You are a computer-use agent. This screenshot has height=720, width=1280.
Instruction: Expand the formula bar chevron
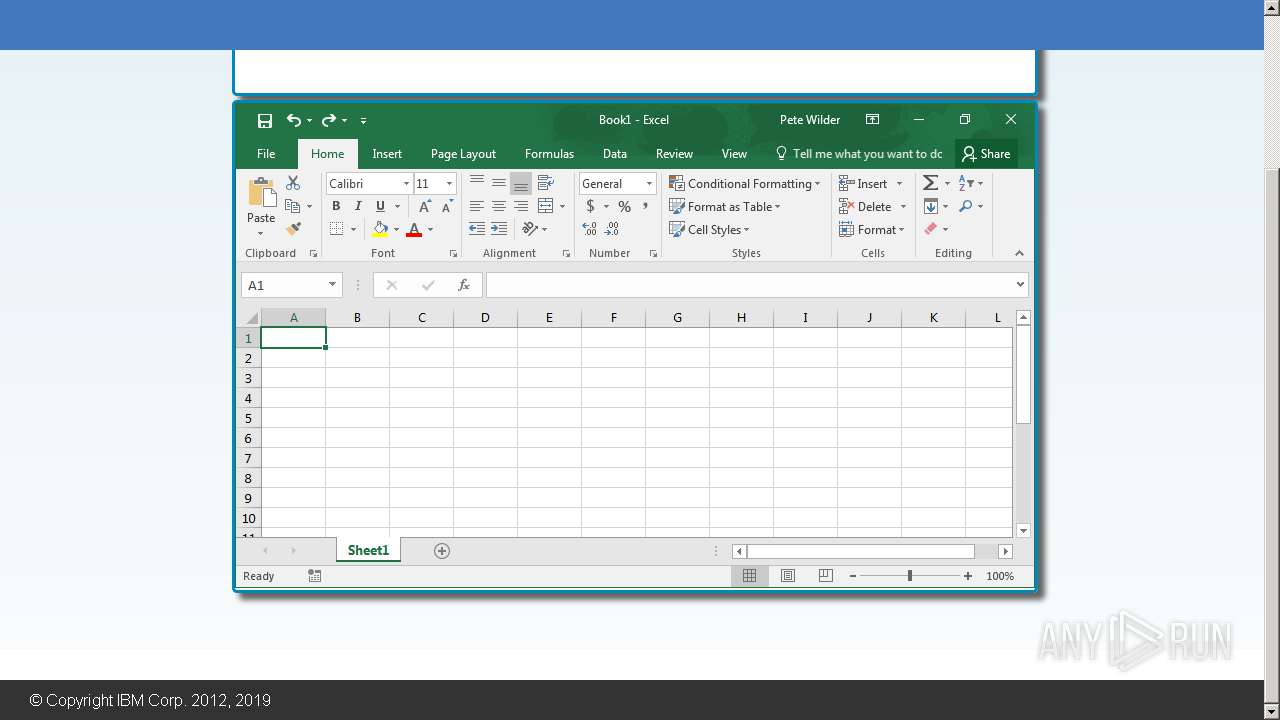coord(1020,285)
